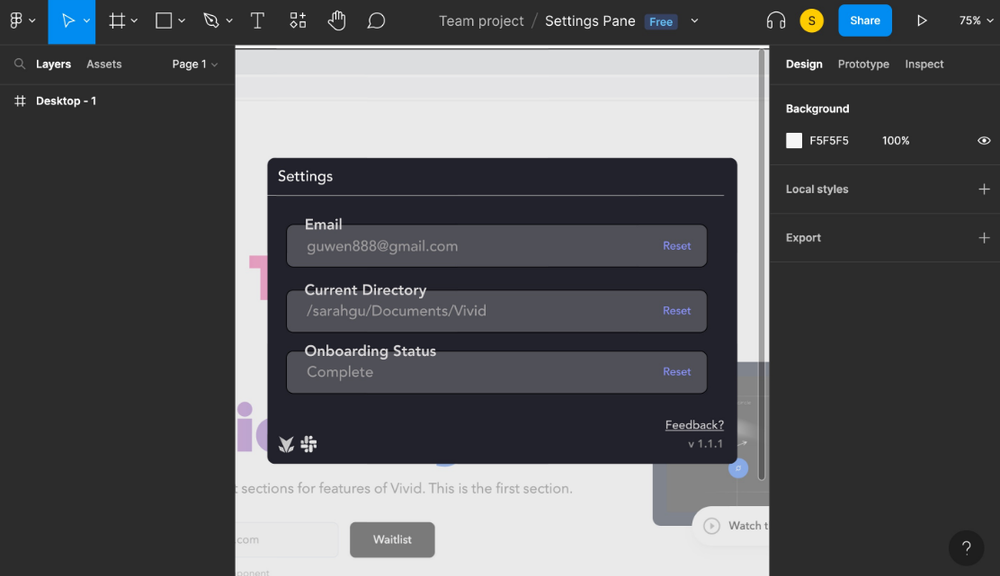
Task: Switch to the Assets tab
Action: (104, 64)
